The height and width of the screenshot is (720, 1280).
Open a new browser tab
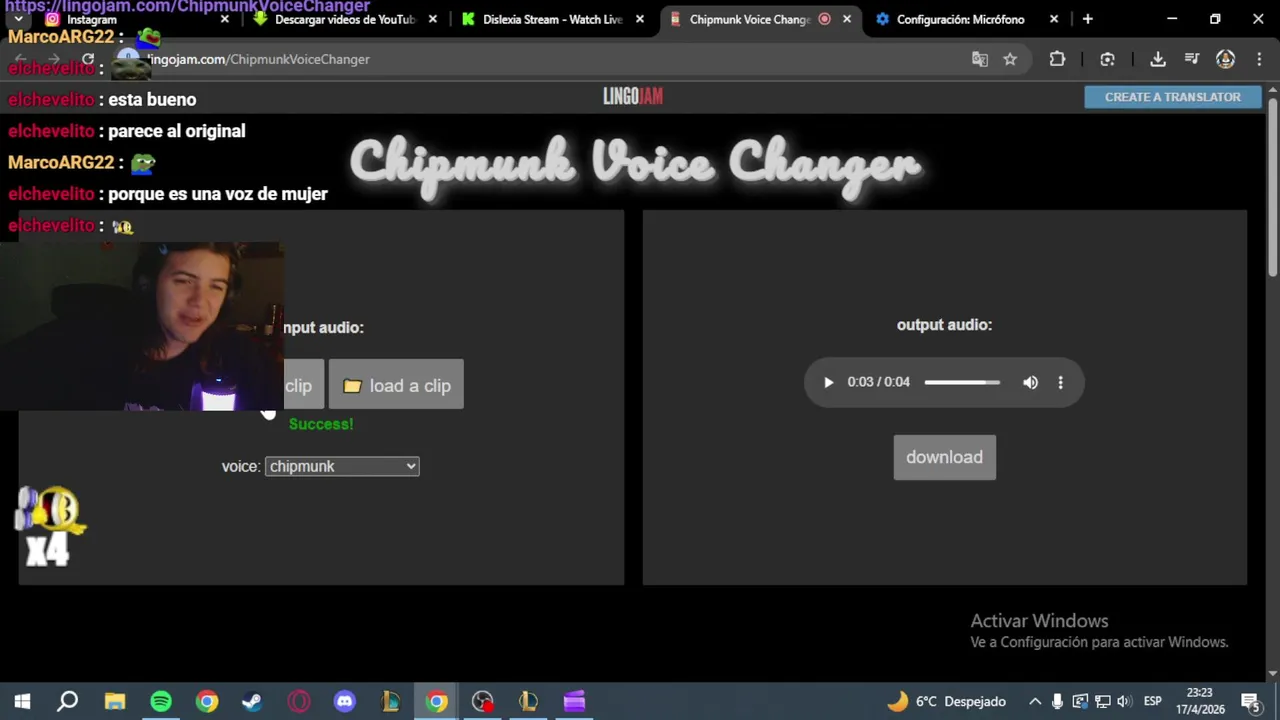[x=1088, y=19]
